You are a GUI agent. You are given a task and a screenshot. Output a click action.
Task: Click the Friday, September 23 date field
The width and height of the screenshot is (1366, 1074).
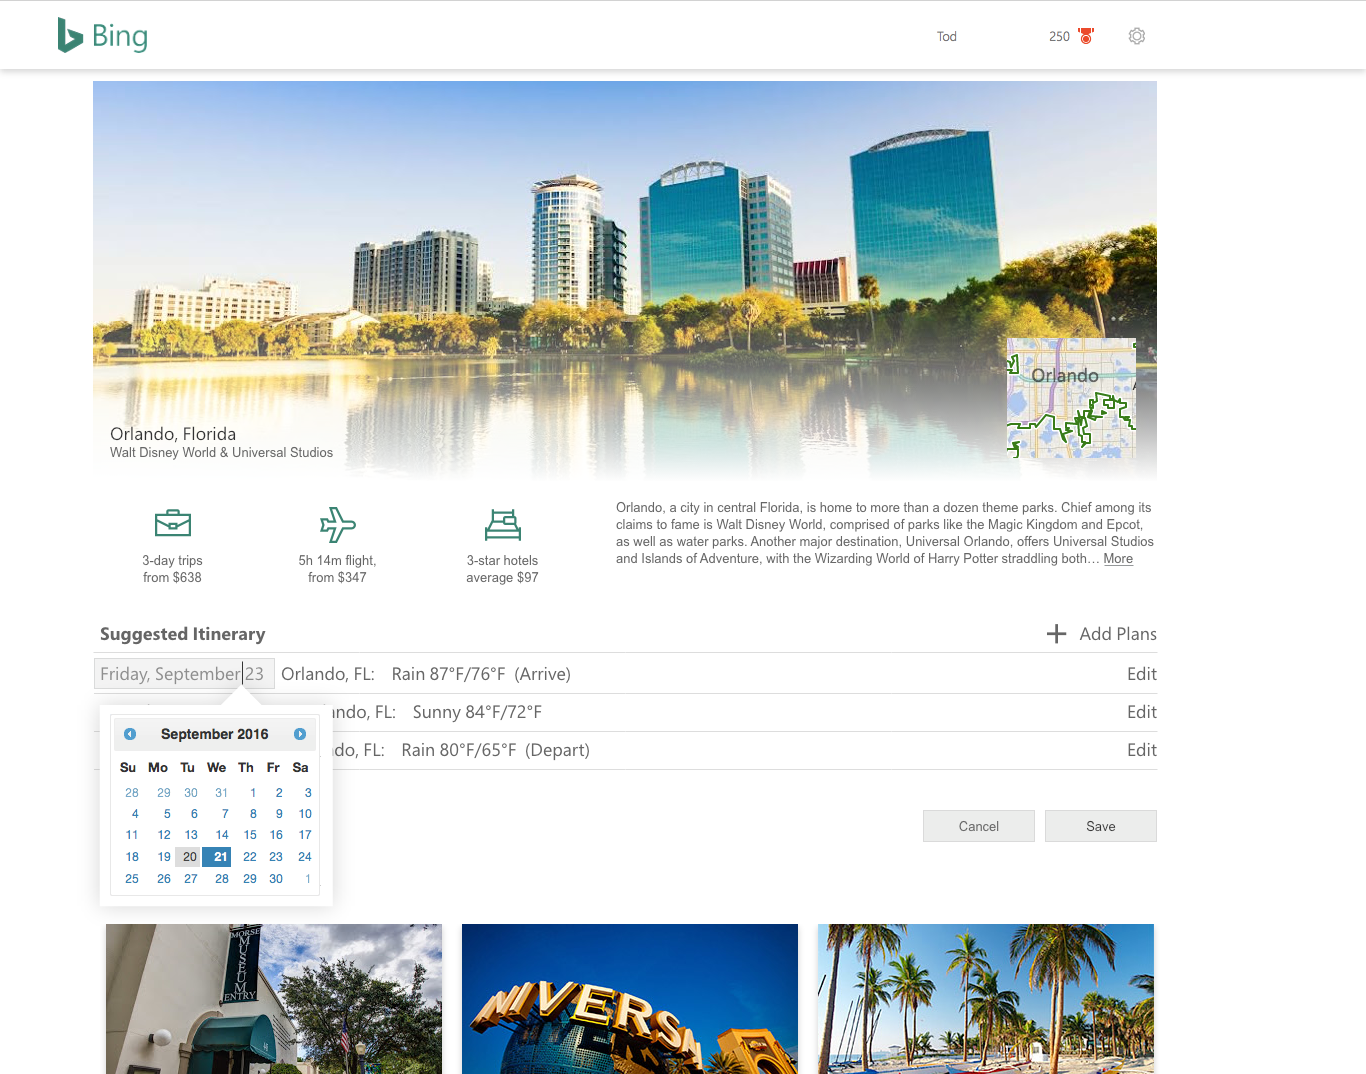pyautogui.click(x=184, y=674)
